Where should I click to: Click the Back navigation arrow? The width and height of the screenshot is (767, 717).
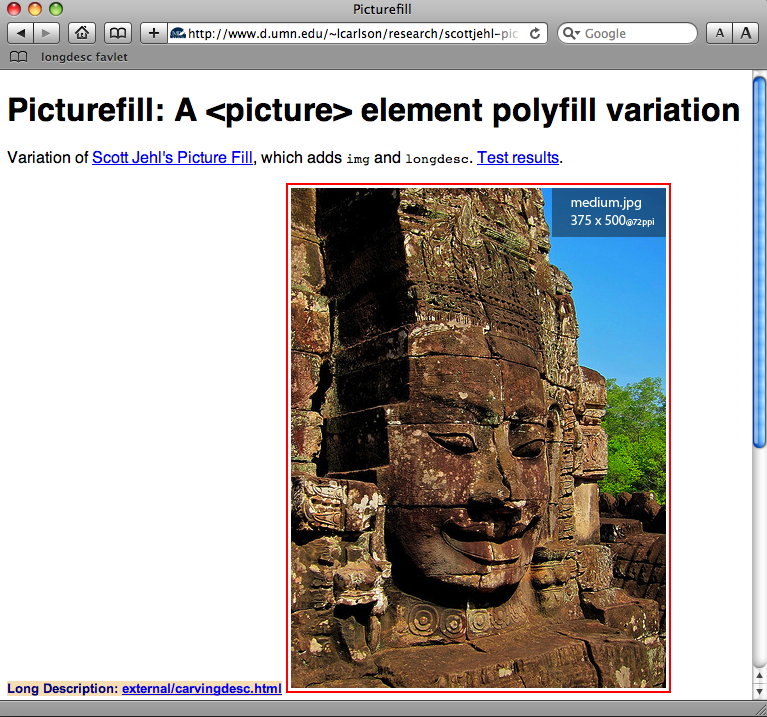point(22,33)
